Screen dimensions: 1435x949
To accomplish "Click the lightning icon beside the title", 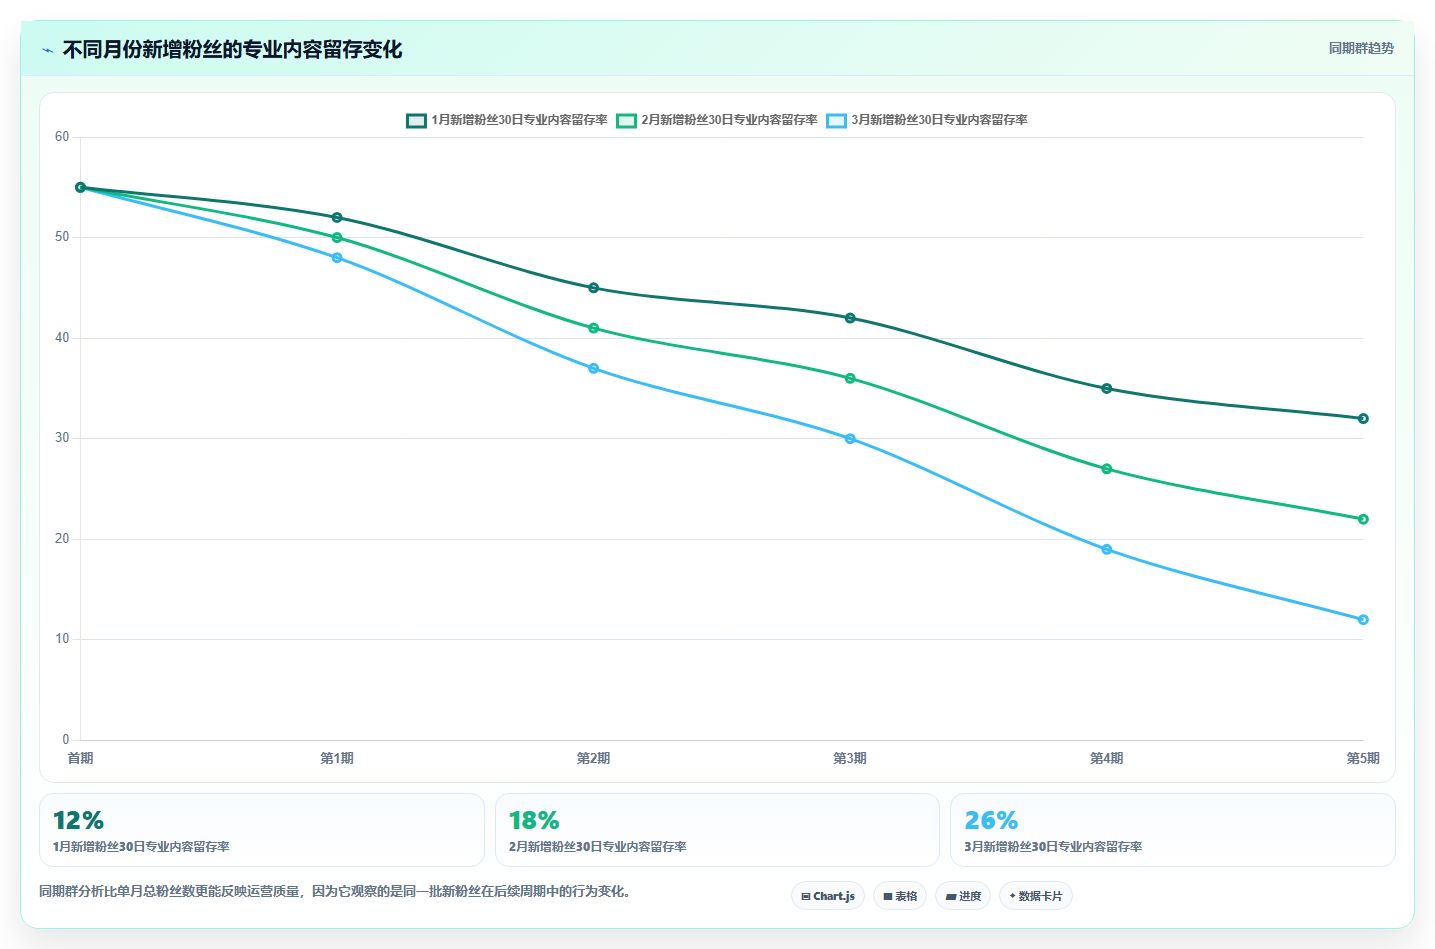I will point(47,50).
